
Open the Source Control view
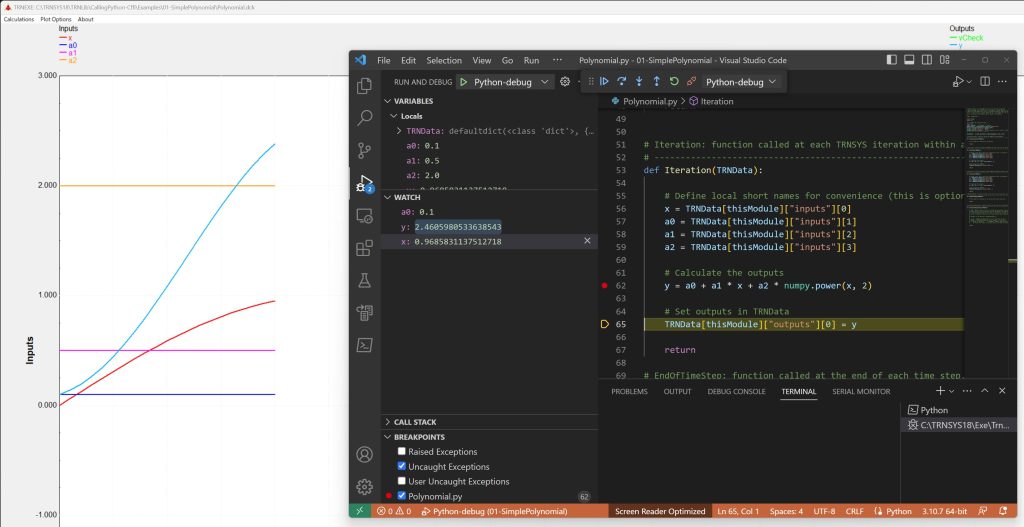coord(365,151)
